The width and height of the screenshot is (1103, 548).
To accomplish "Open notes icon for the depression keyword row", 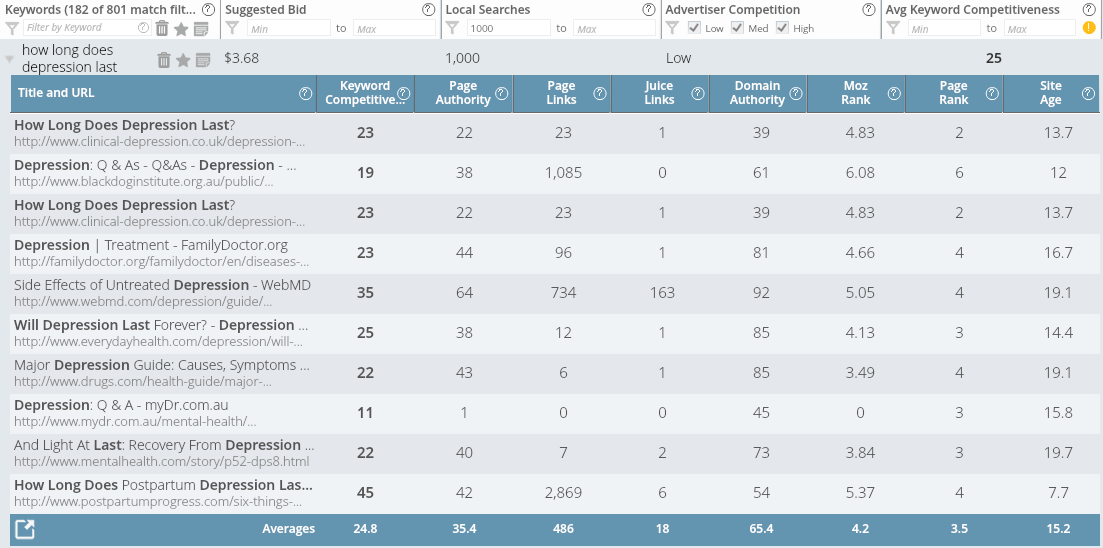I will tap(203, 60).
